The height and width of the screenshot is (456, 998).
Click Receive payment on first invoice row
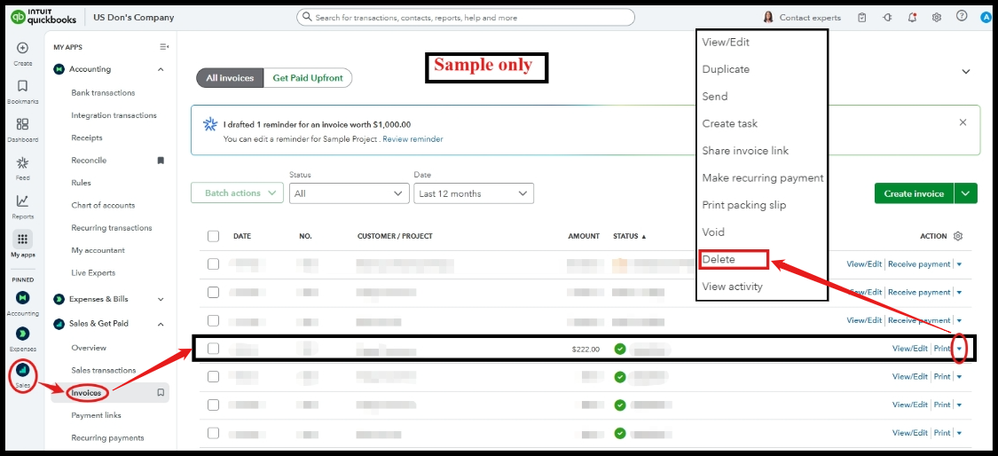tap(919, 264)
